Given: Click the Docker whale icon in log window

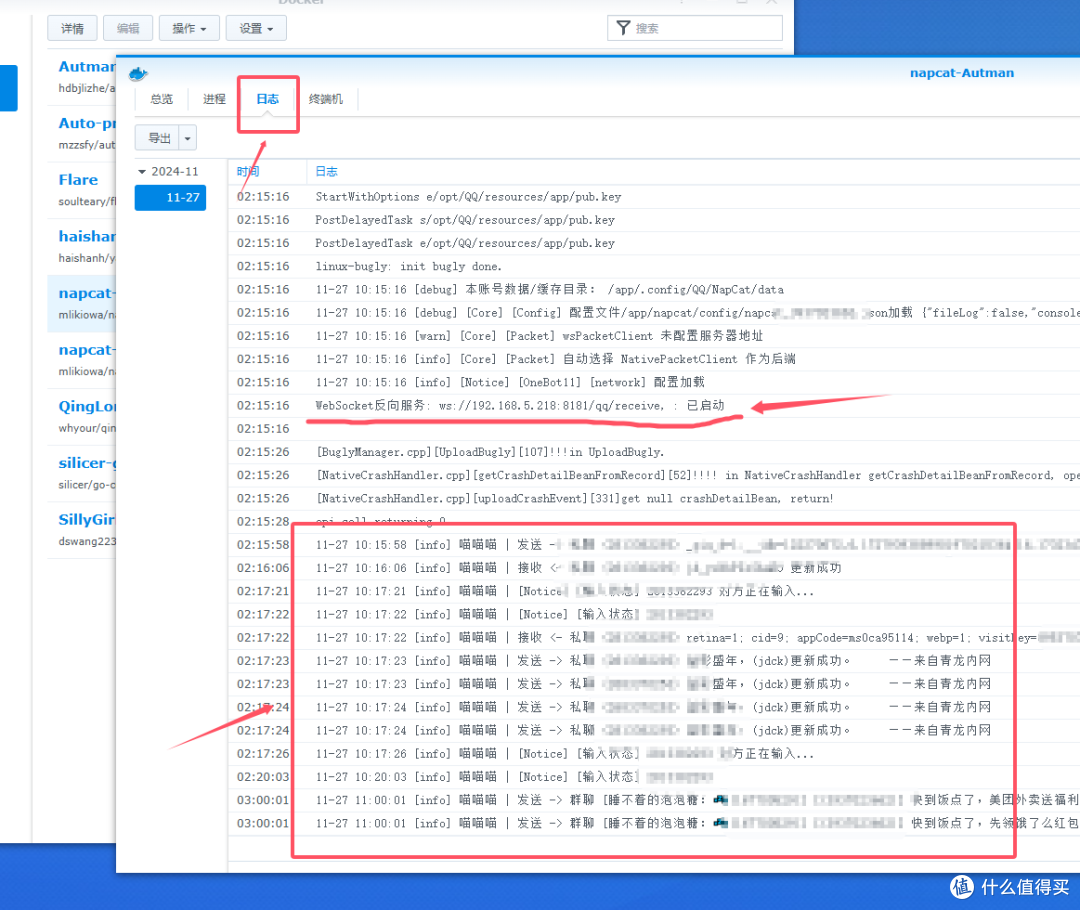Looking at the screenshot, I should coord(138,74).
